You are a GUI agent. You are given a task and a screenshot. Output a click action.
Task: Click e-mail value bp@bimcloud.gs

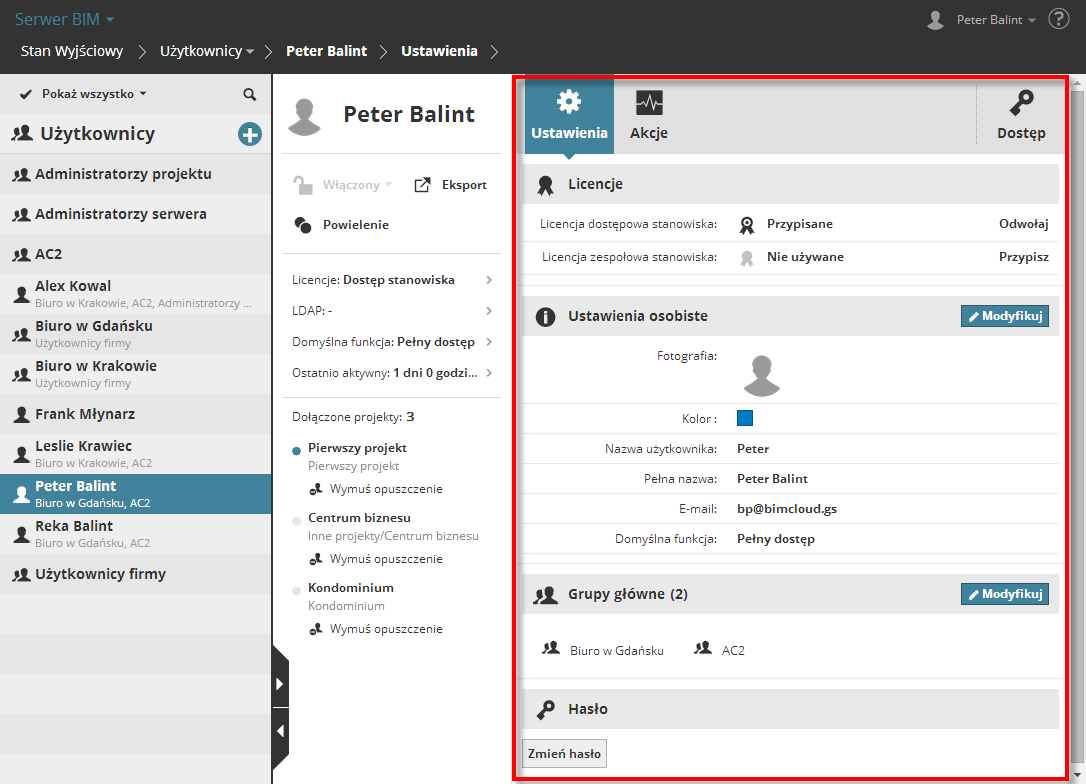pyautogui.click(x=787, y=509)
